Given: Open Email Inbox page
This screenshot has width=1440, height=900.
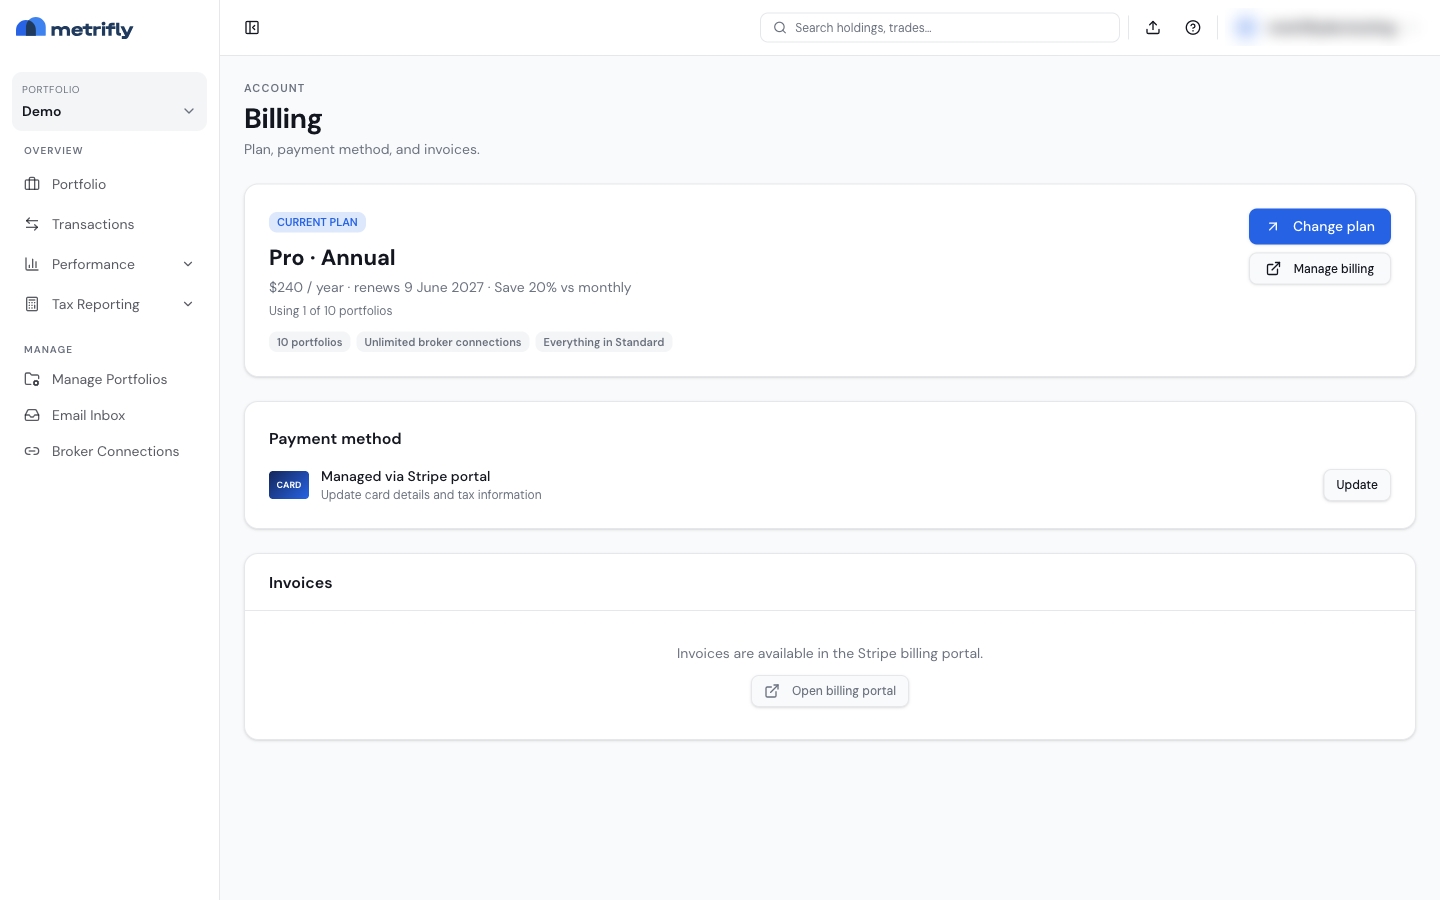Looking at the screenshot, I should (109, 415).
